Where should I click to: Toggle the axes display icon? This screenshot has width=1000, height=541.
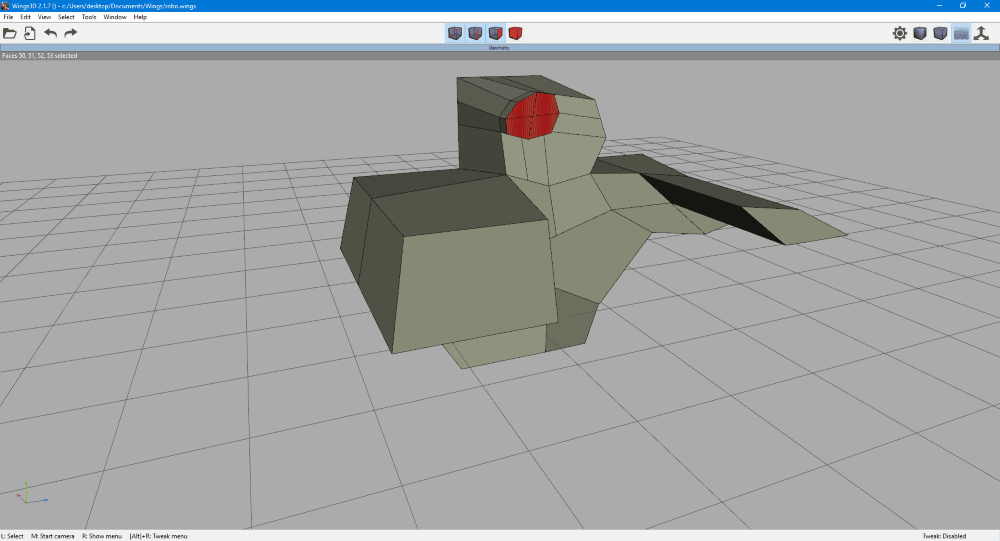tap(982, 33)
